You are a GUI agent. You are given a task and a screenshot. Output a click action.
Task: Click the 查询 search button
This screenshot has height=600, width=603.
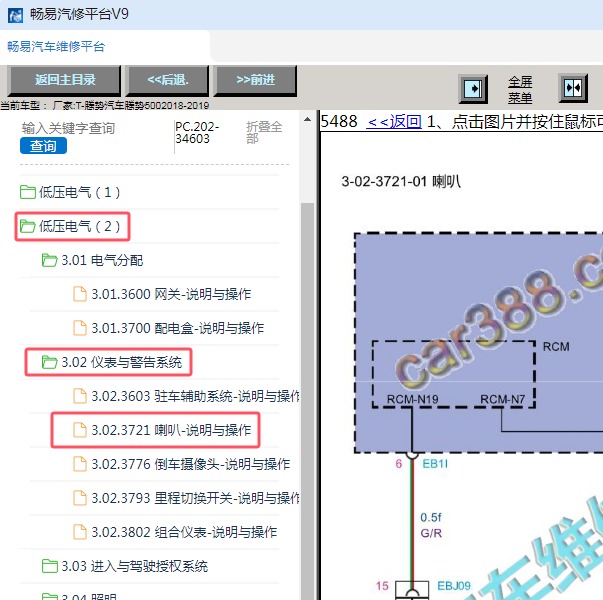click(43, 146)
